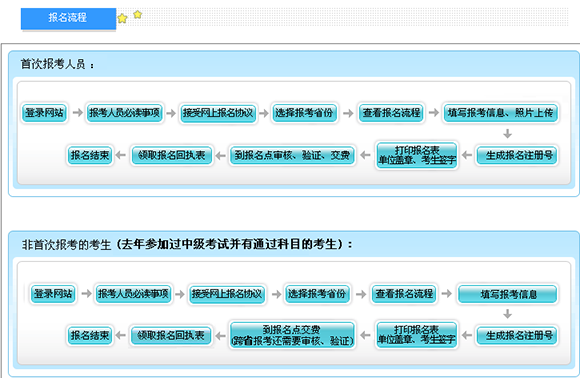Image resolution: width=580 pixels, height=378 pixels.
Task: Click 报考人员必读事项 in first-time applicant flow
Action: point(125,112)
